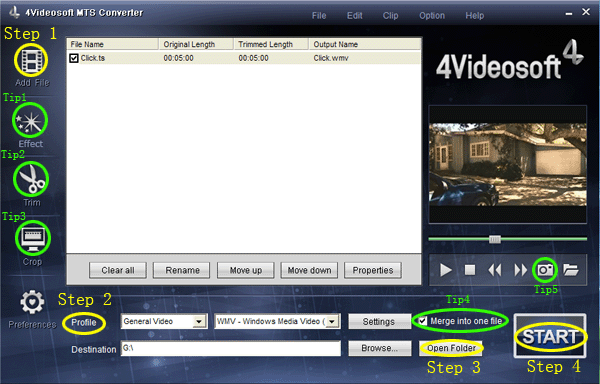
Task: Click the Add File filmstrip icon
Action: point(31,60)
